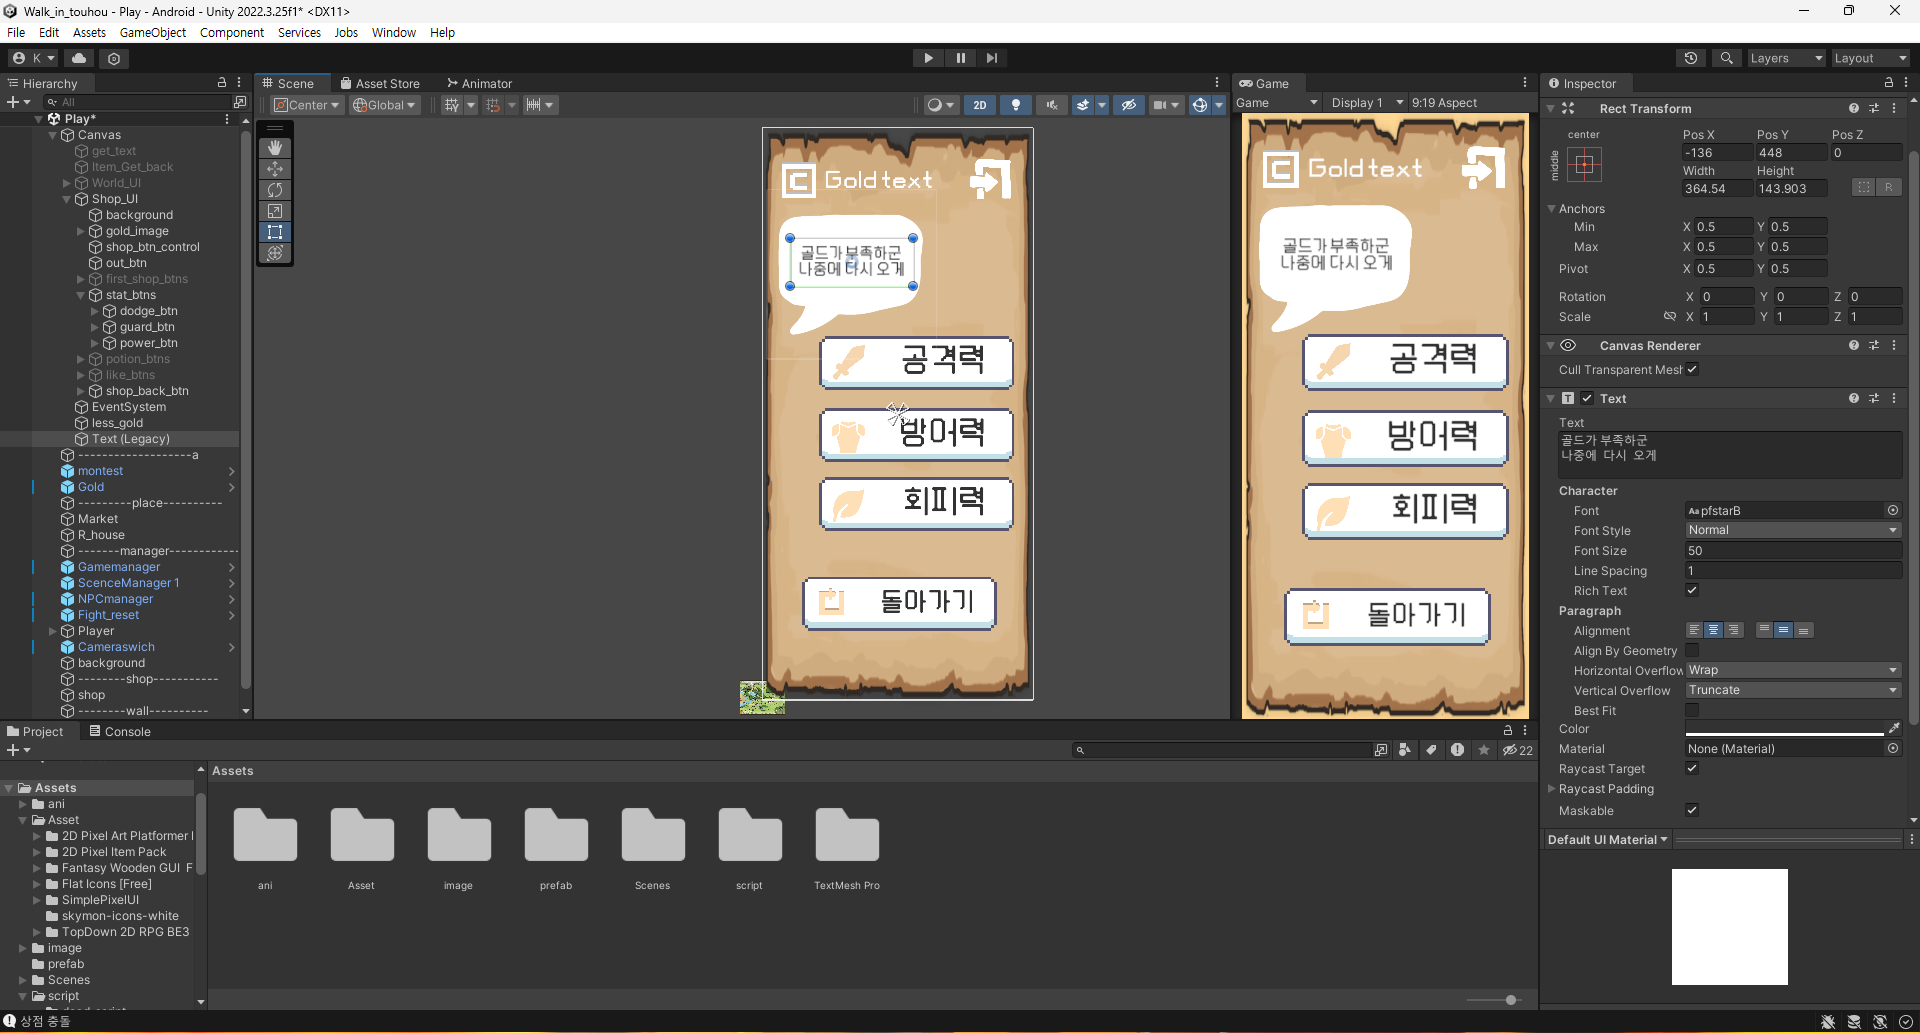Image resolution: width=1920 pixels, height=1033 pixels.
Task: Enable the Best Fit checkbox
Action: pyautogui.click(x=1692, y=710)
